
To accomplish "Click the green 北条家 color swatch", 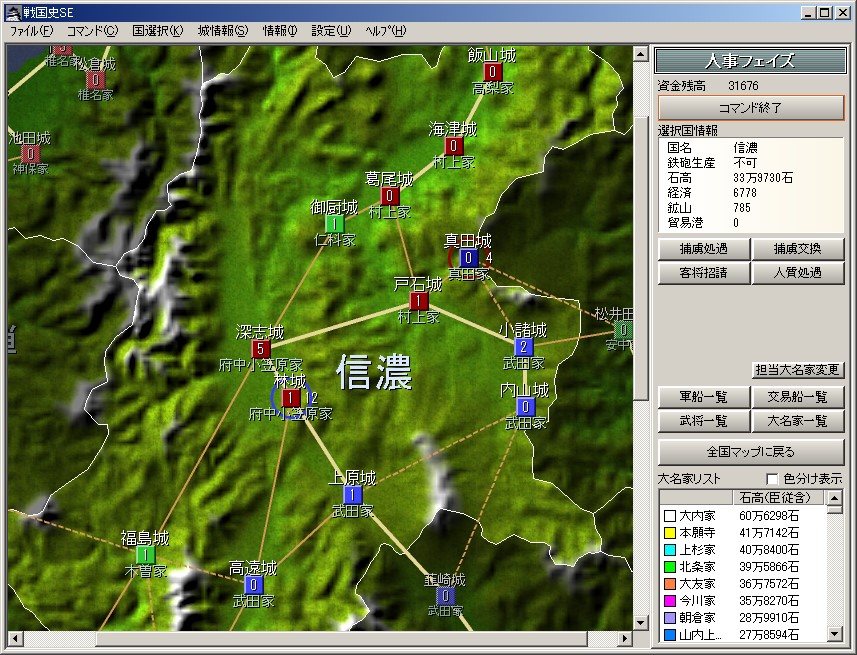I will [670, 566].
